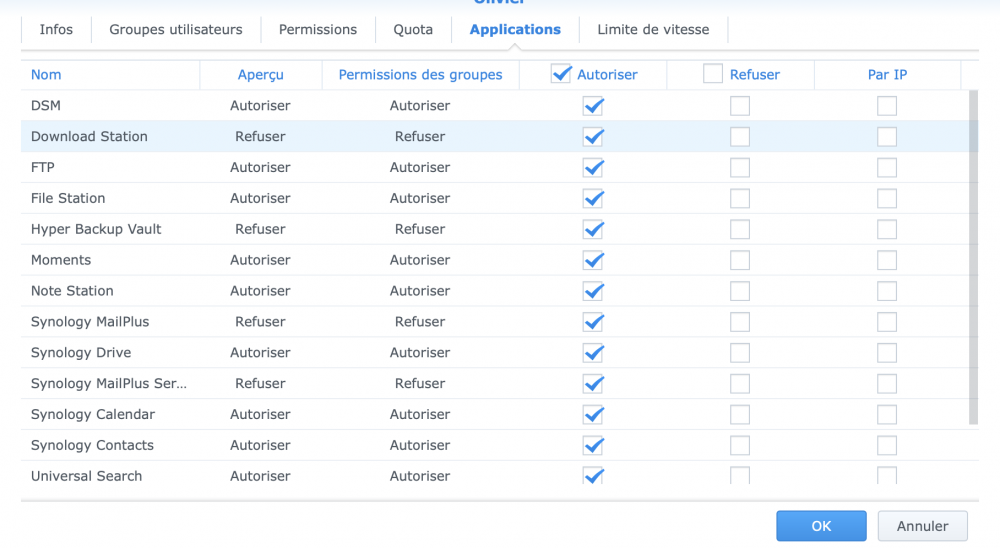1000x548 pixels.
Task: Confirm changes with the OK button
Action: 821,526
